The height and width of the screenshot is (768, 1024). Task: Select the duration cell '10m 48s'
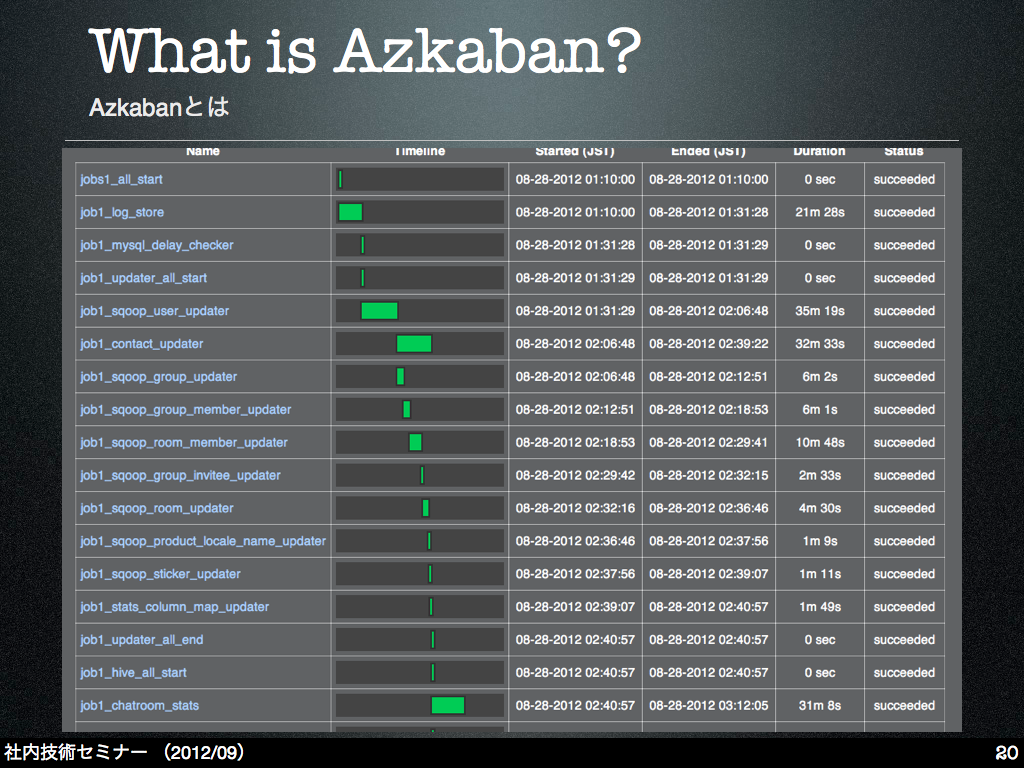[820, 442]
